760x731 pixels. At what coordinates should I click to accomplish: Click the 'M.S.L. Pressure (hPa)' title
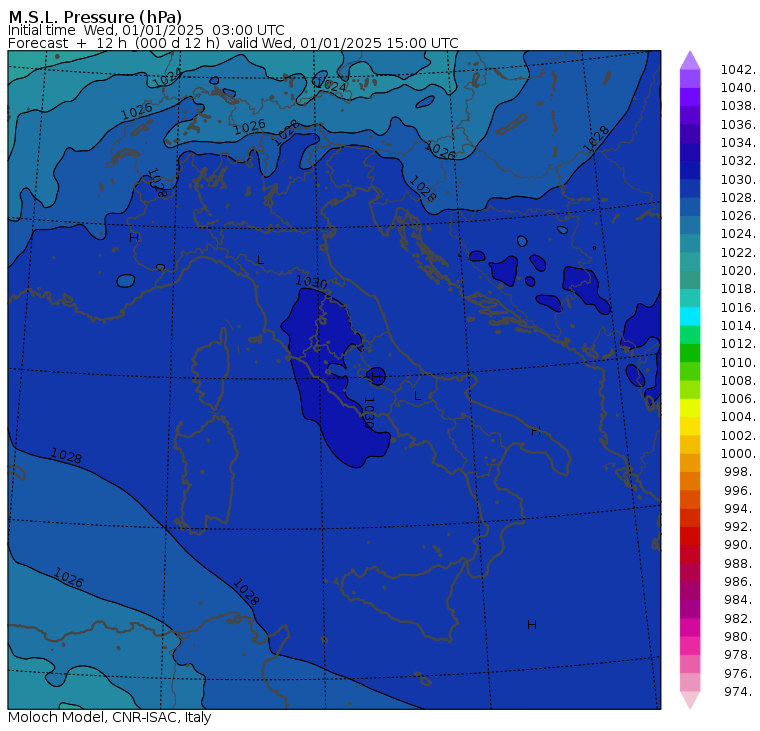[95, 16]
